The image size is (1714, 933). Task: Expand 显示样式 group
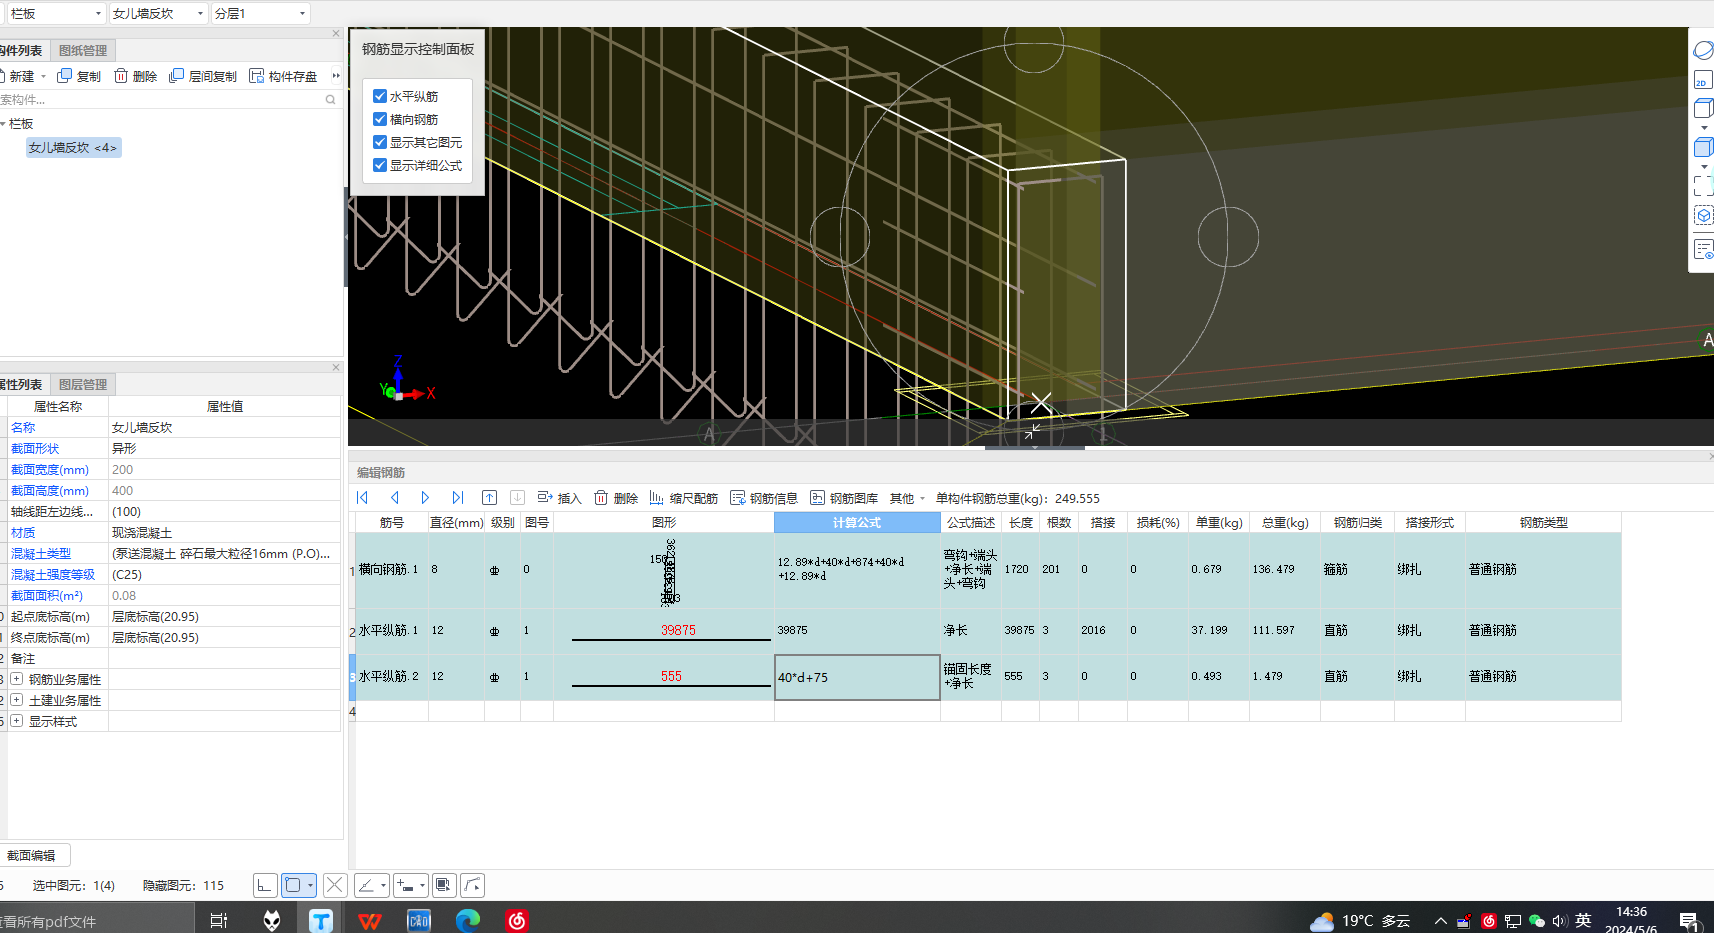click(x=16, y=720)
